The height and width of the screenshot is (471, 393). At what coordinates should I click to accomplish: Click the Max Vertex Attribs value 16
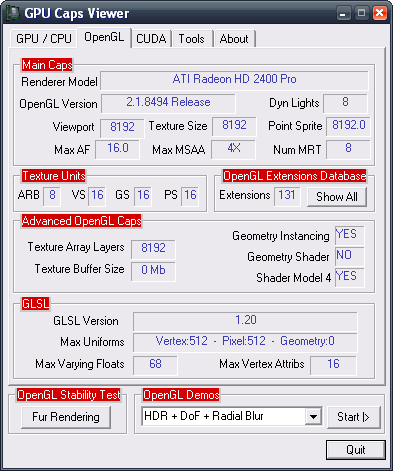click(333, 365)
